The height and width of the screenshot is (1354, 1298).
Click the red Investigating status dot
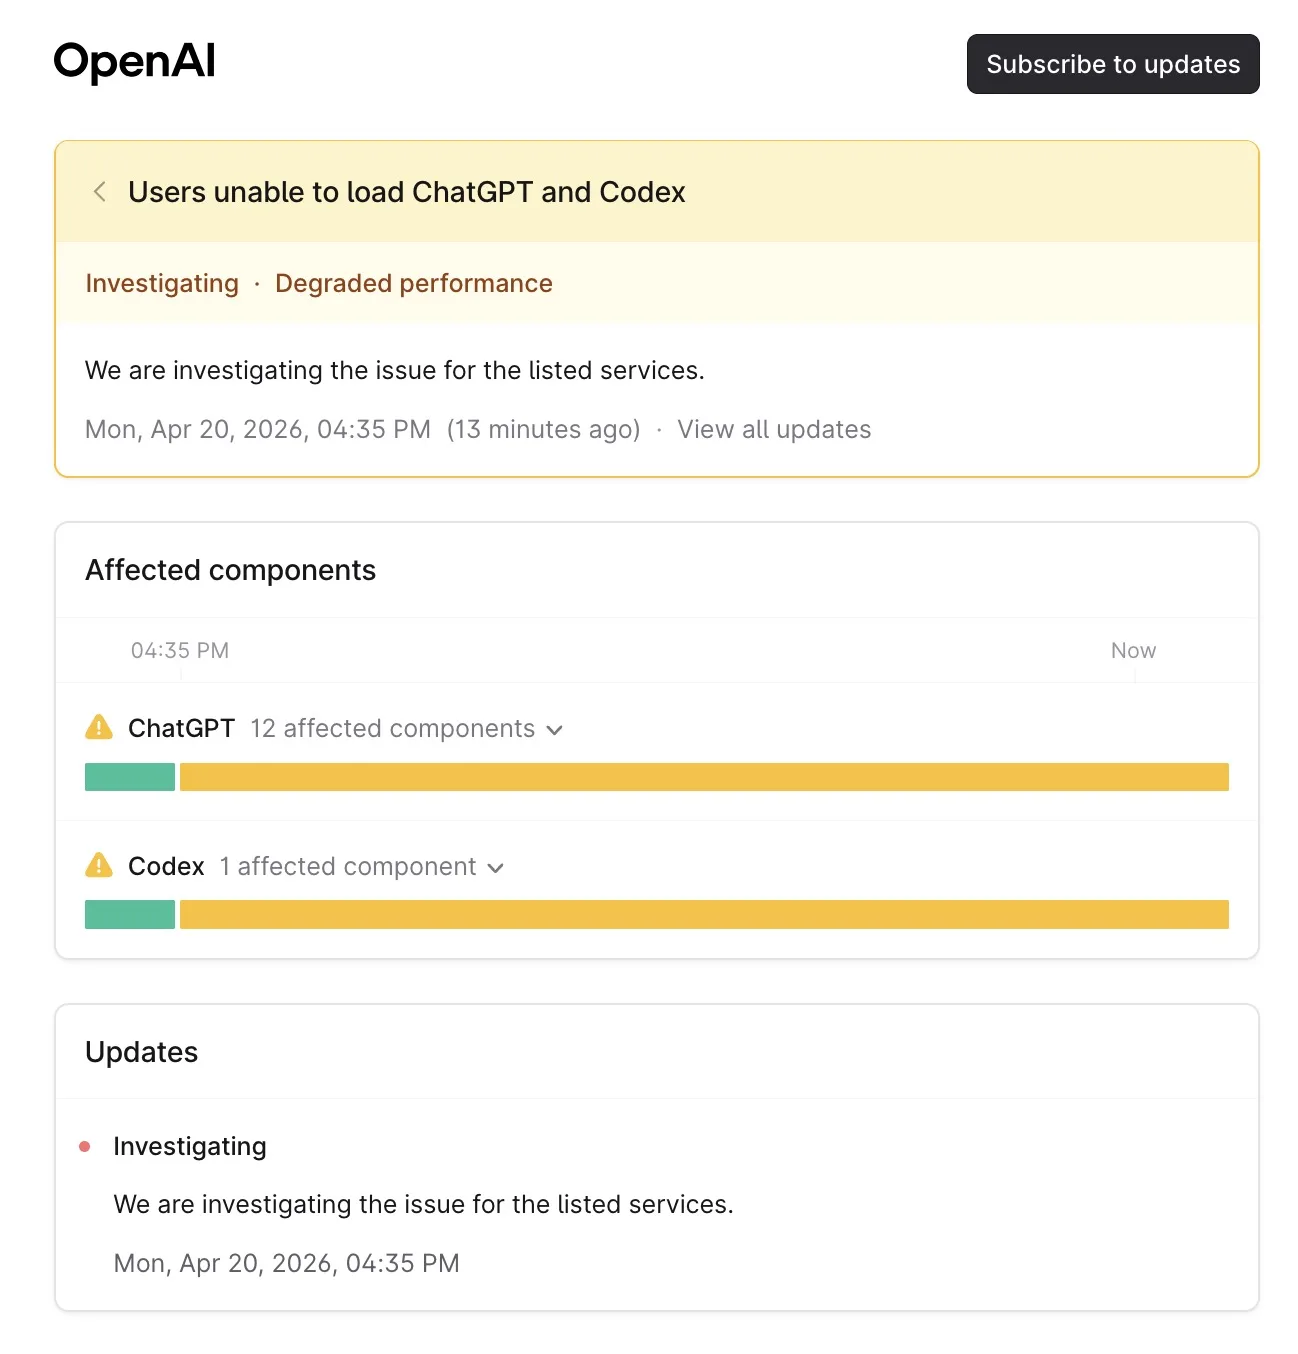click(x=85, y=1147)
